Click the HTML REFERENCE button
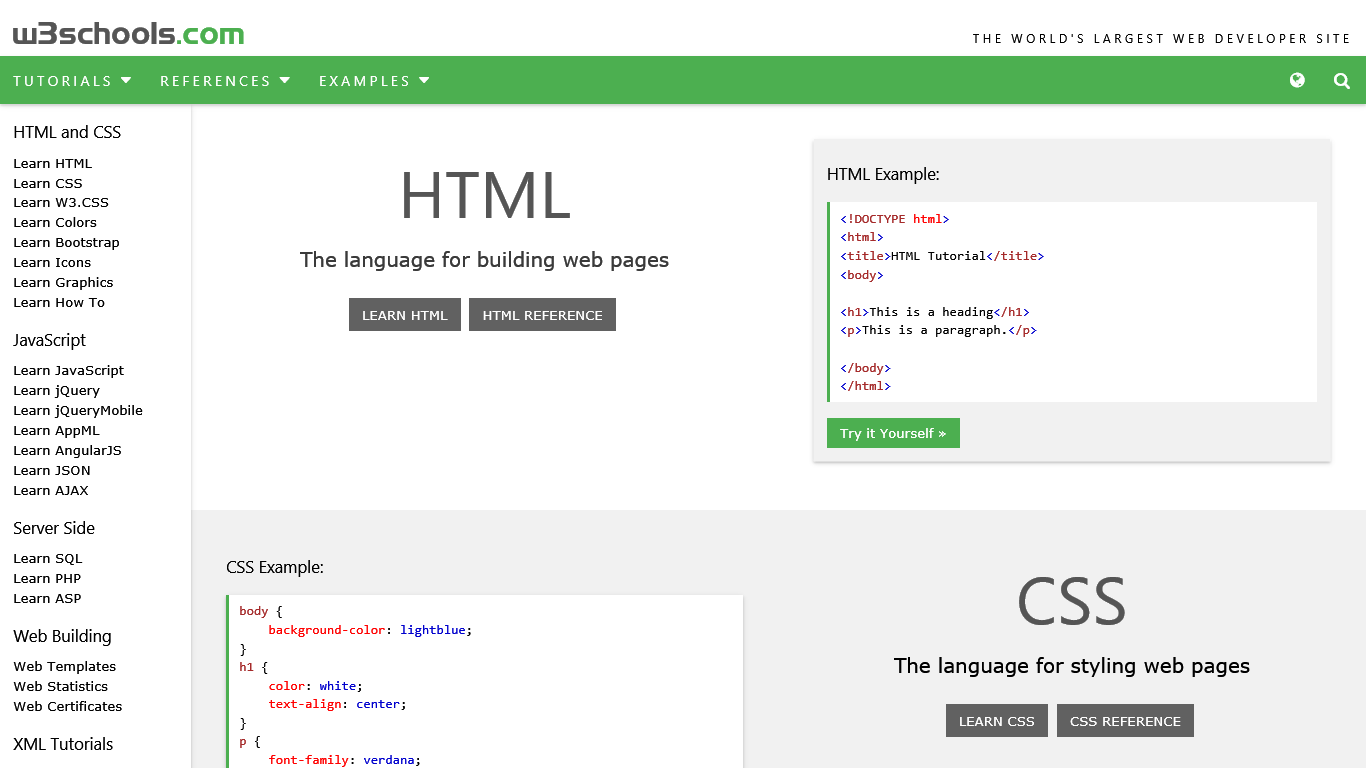The width and height of the screenshot is (1366, 768). 542,314
